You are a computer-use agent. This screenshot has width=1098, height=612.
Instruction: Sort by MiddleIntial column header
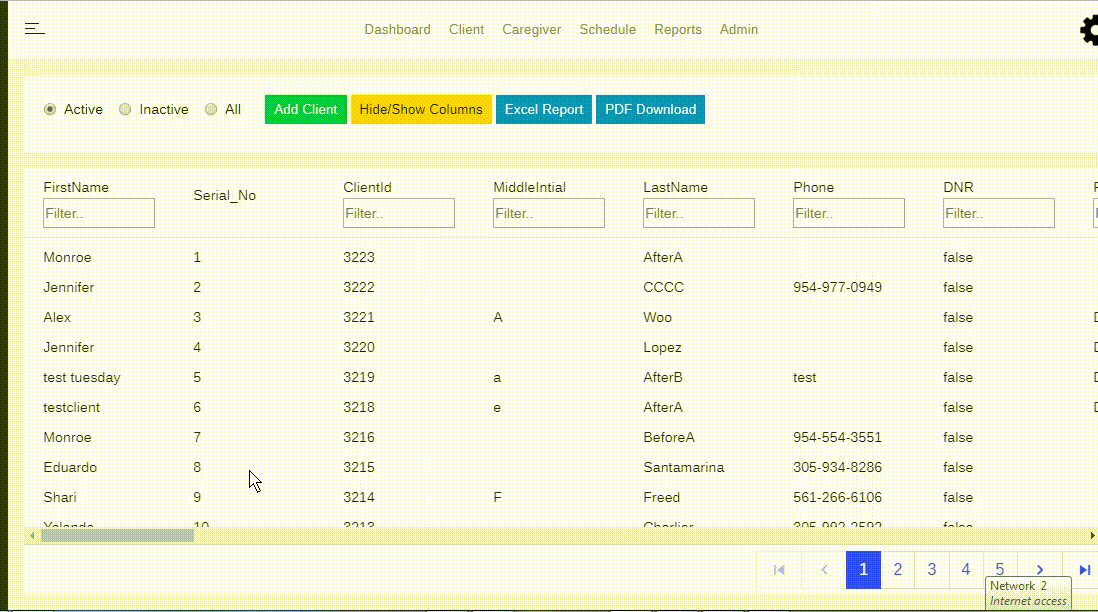click(x=529, y=188)
